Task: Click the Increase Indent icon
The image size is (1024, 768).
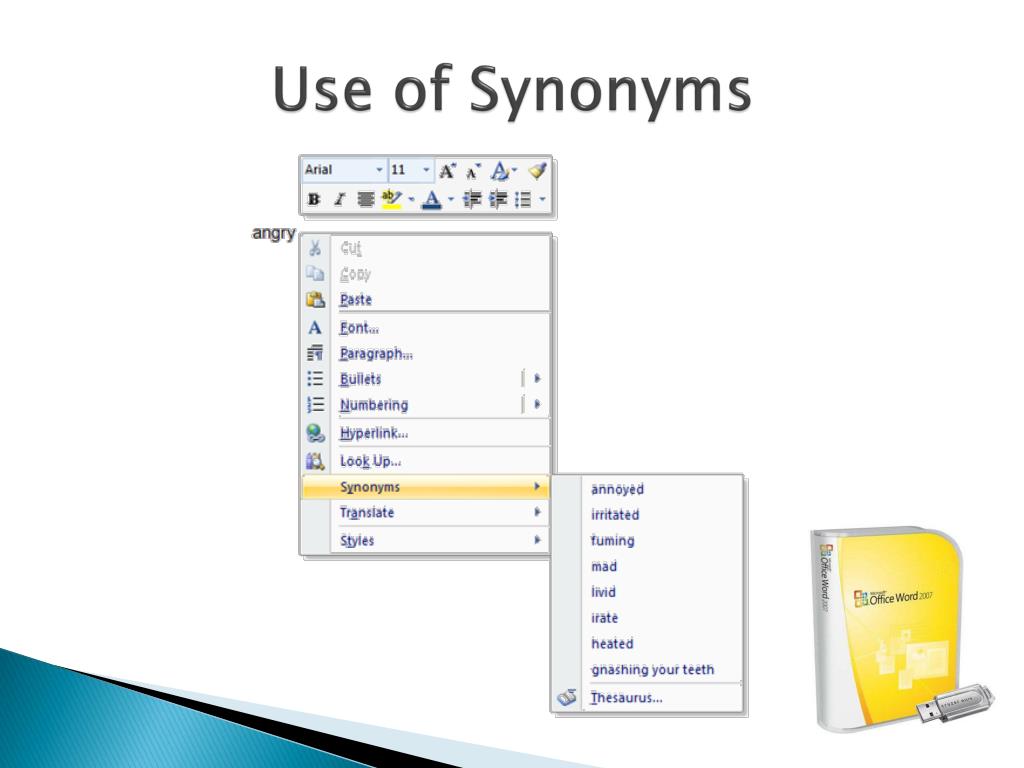Action: [498, 199]
